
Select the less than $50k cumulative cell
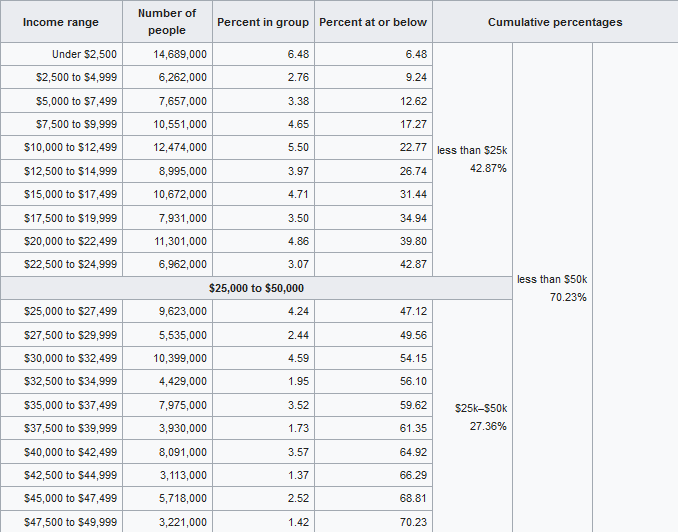click(553, 288)
